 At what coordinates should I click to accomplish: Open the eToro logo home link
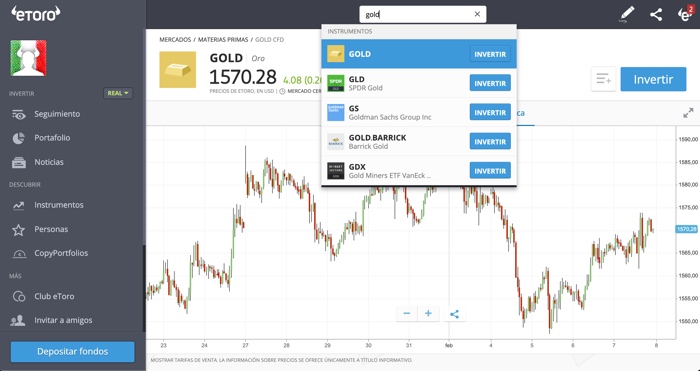click(x=36, y=14)
